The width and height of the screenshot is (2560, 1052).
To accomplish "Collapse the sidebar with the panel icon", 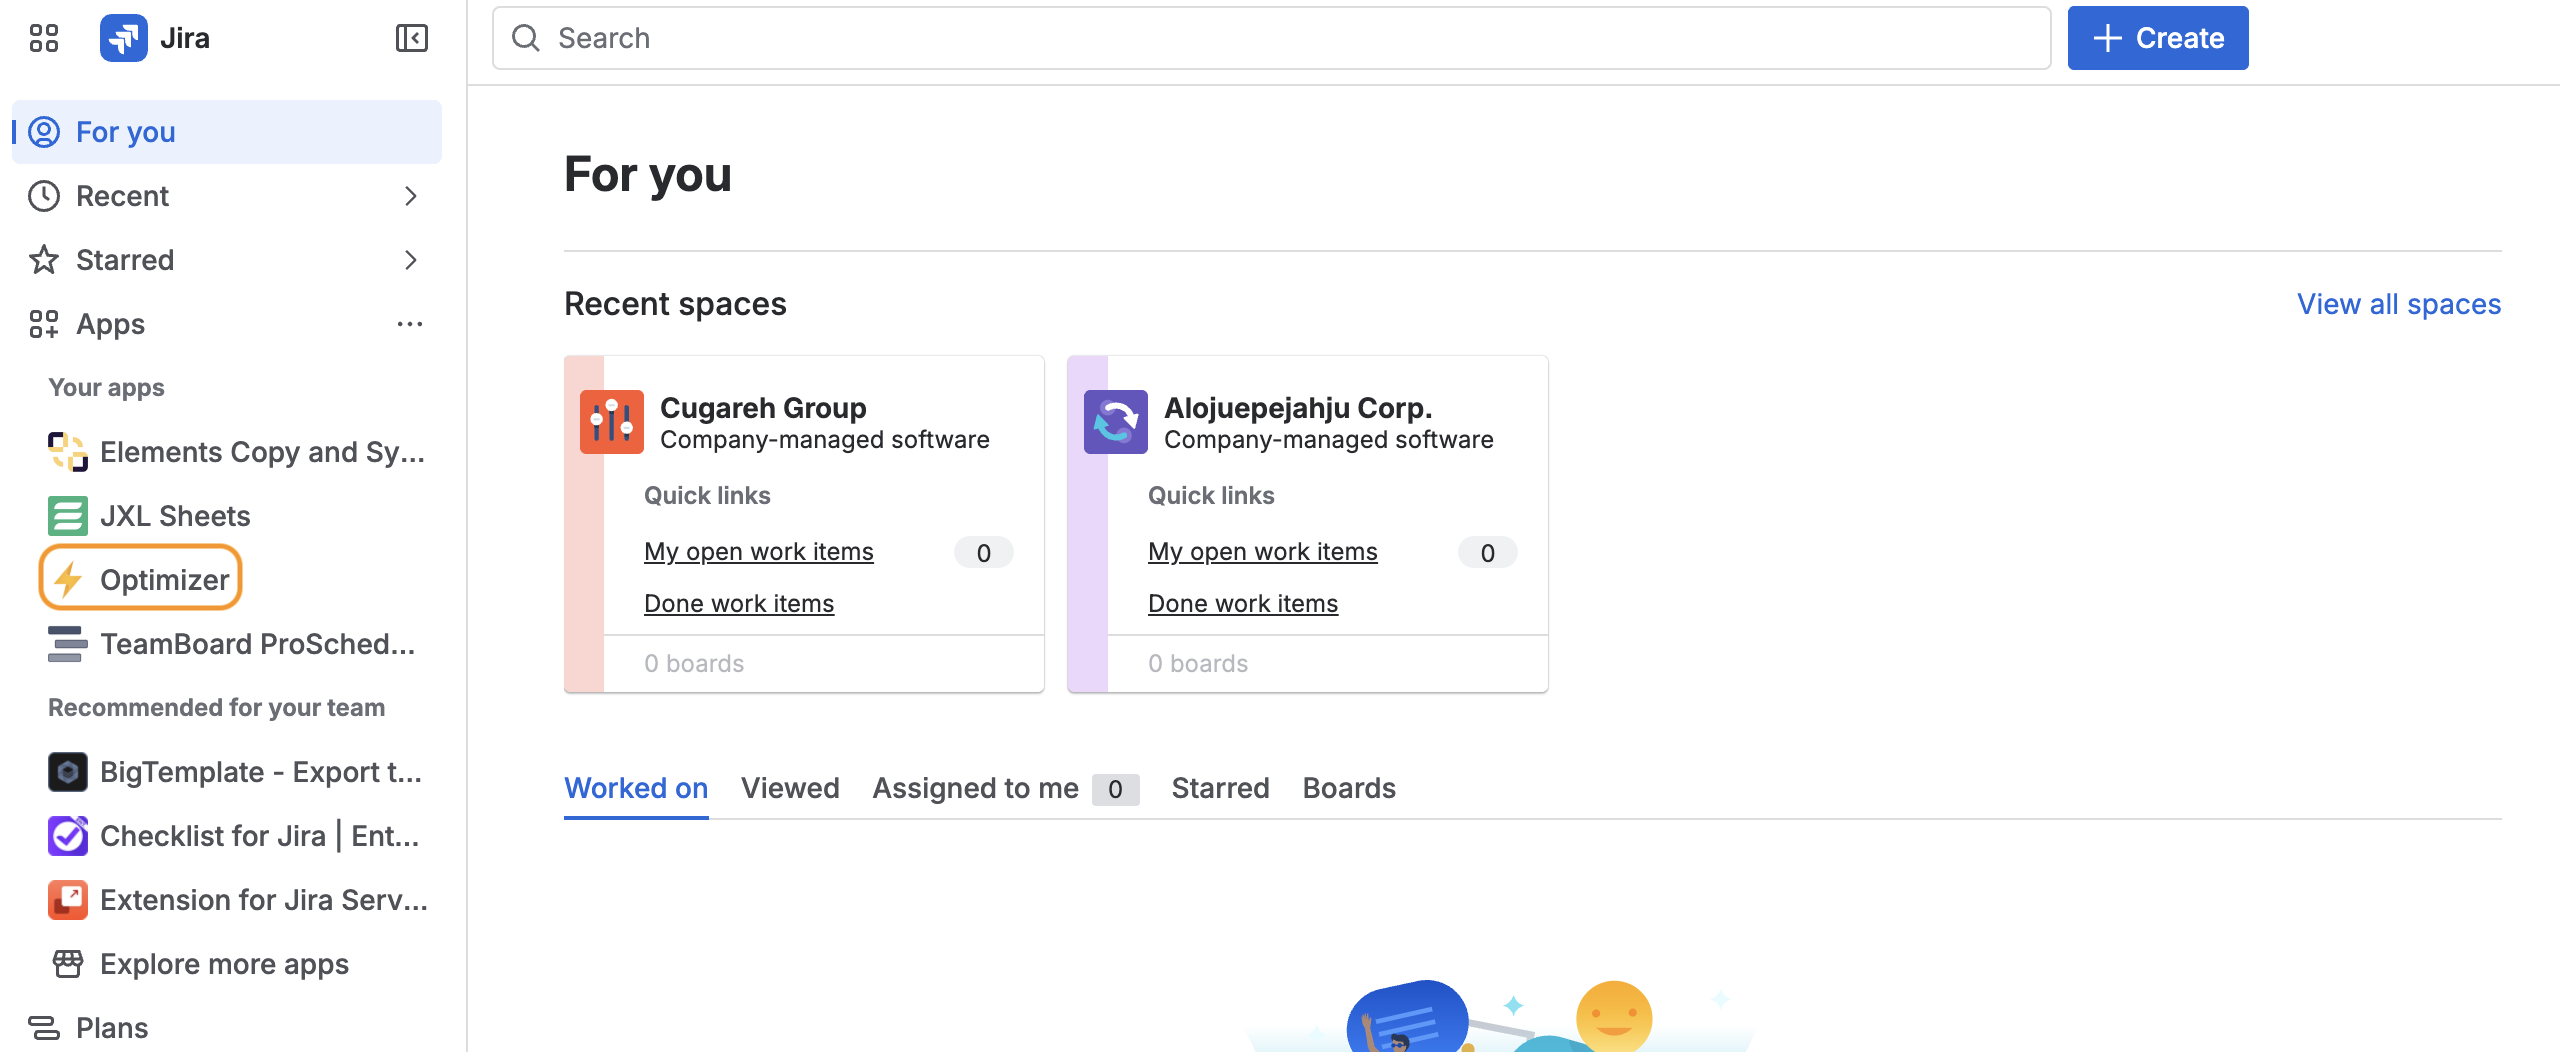I will tap(411, 38).
